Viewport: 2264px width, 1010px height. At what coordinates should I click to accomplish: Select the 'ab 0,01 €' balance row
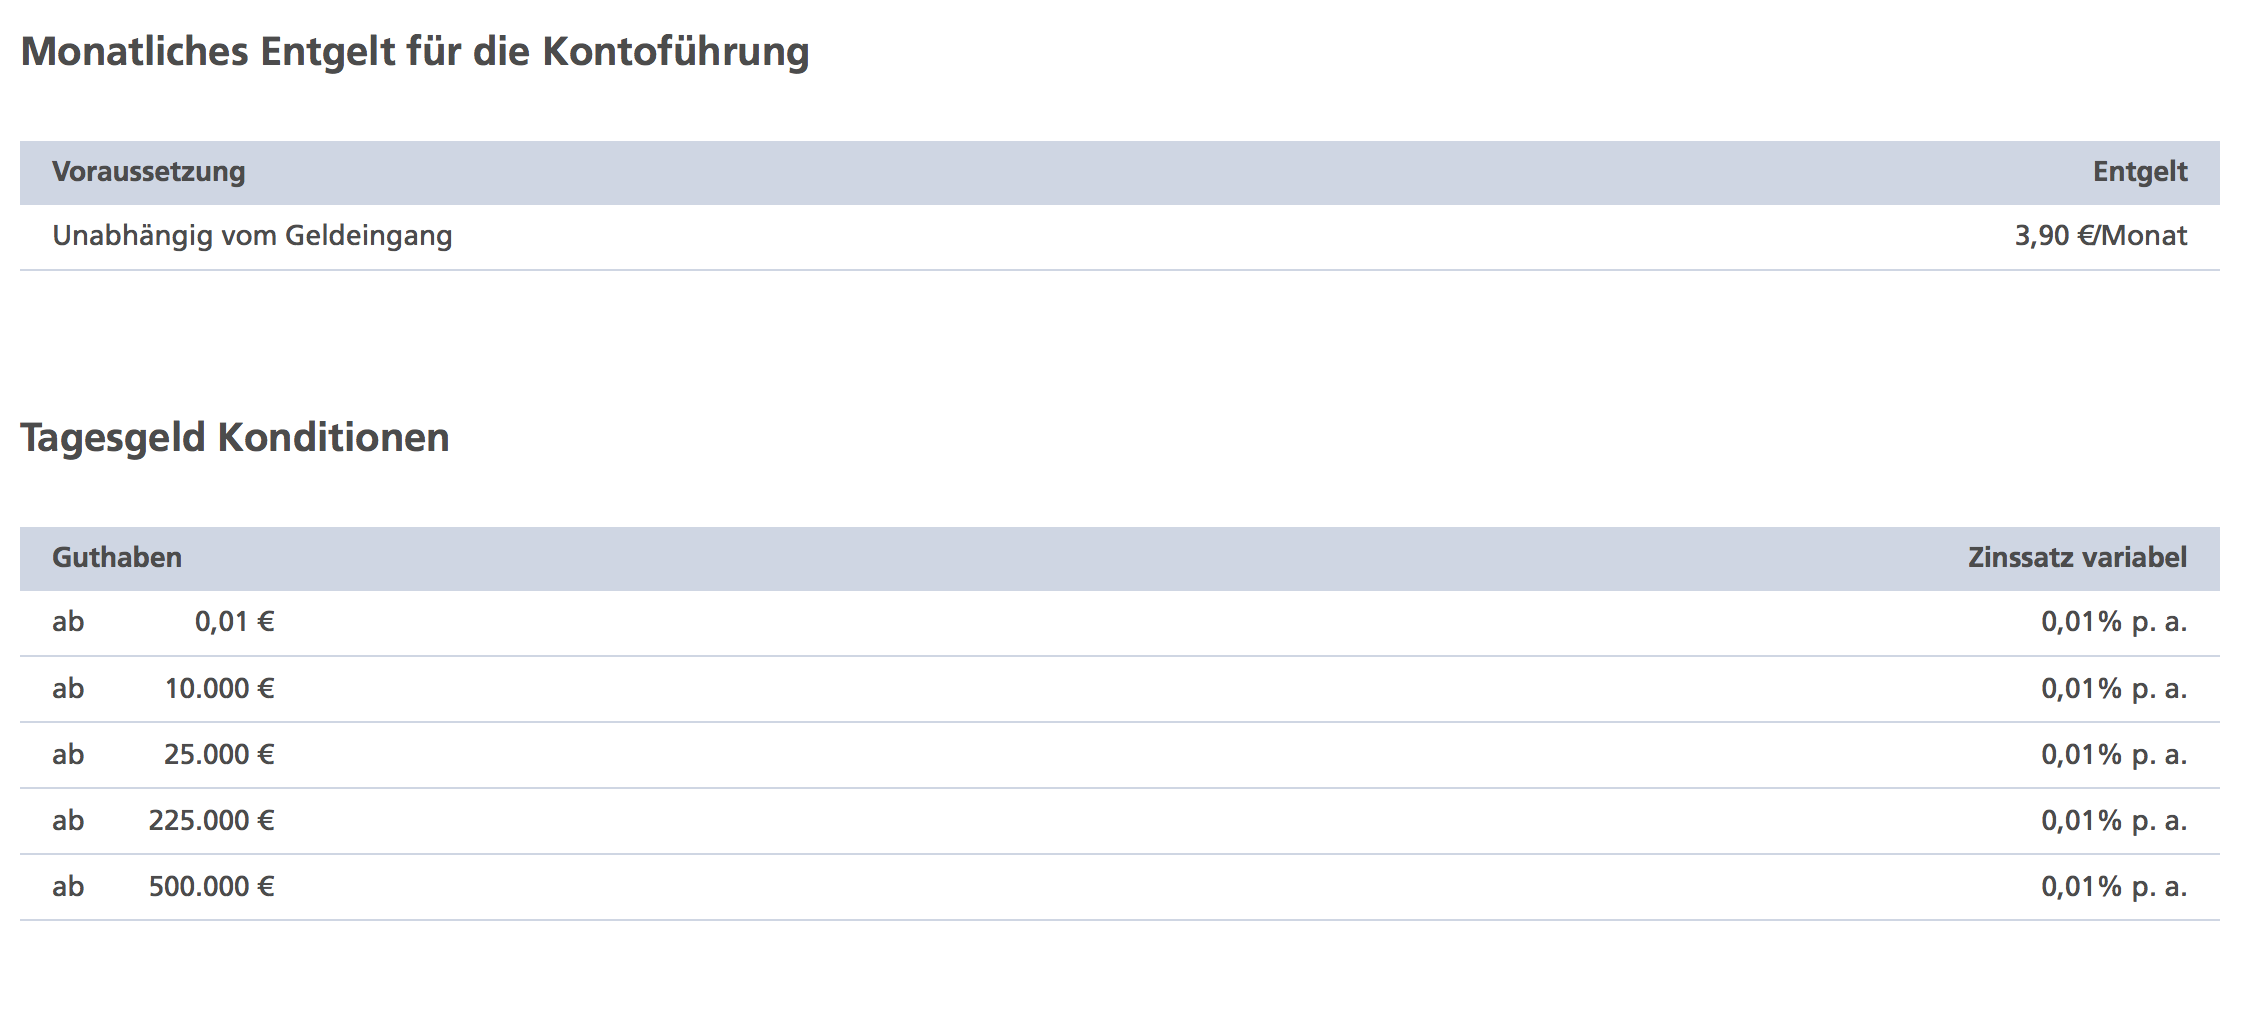(1120, 623)
